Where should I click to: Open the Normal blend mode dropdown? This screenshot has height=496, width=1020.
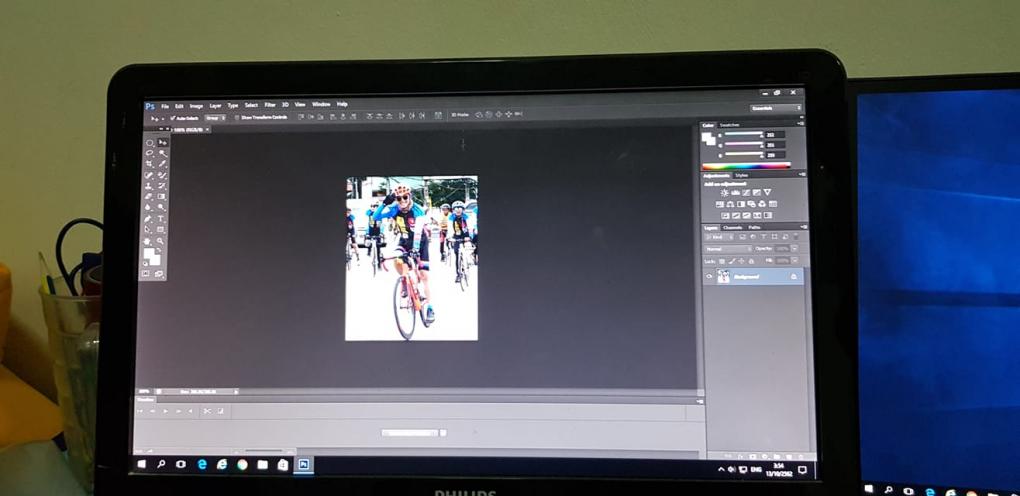pos(727,248)
